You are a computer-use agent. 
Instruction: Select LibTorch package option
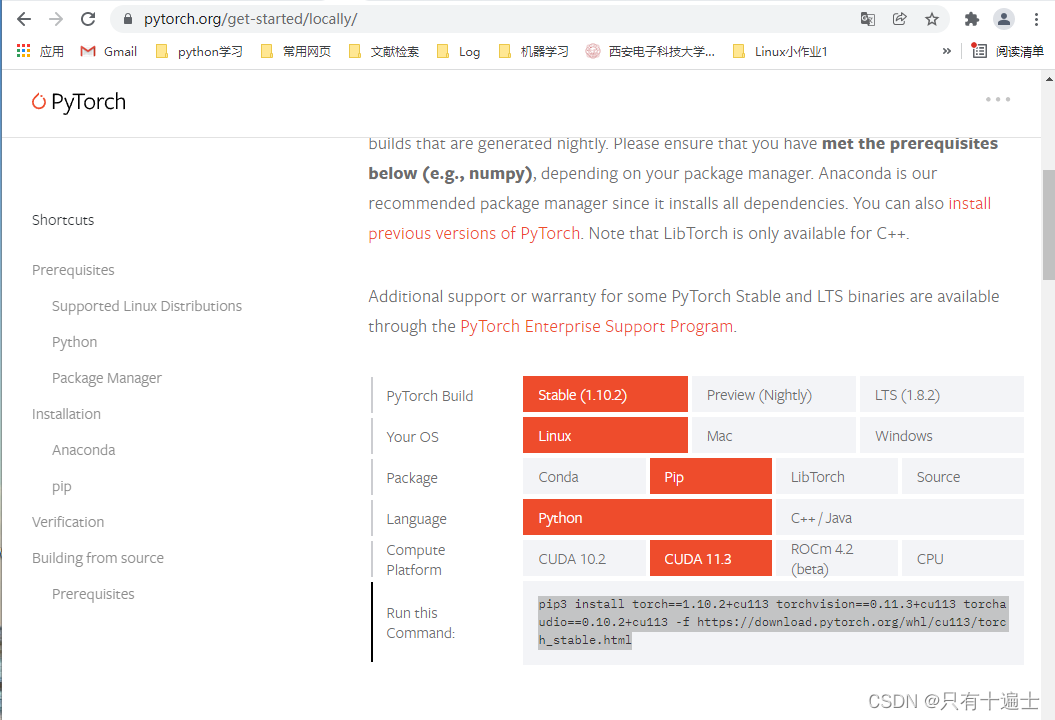836,476
